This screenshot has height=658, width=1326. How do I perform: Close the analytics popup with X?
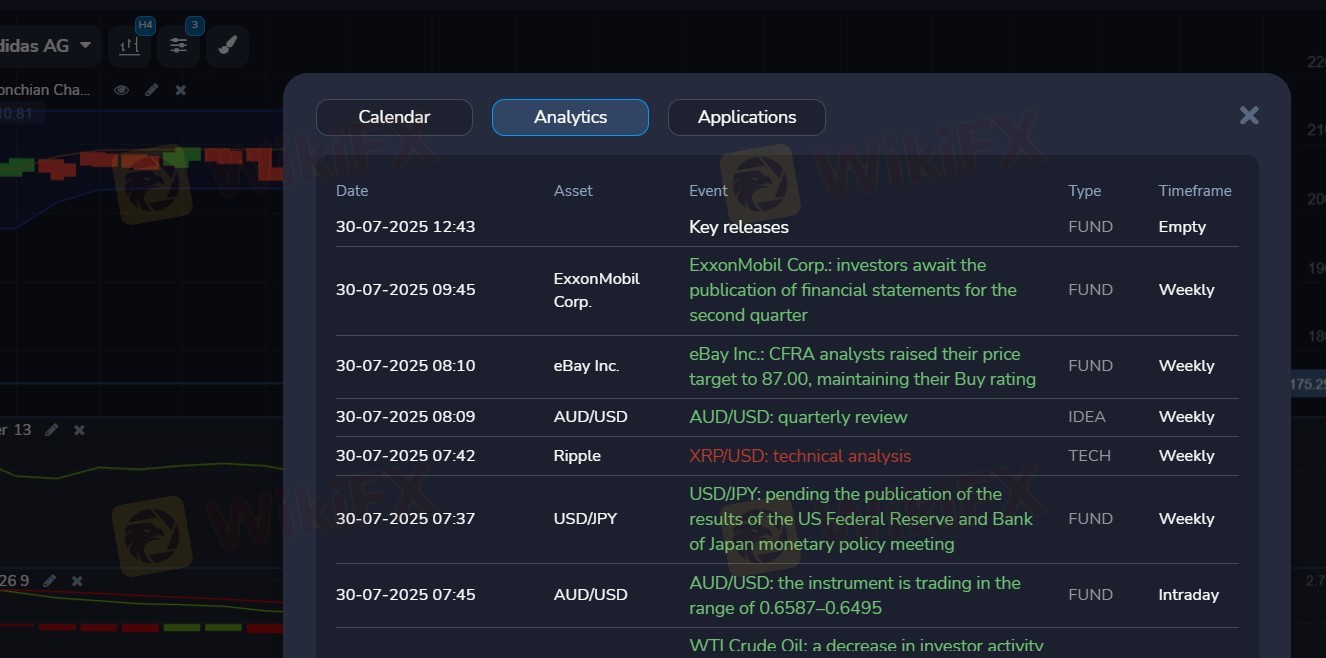click(1249, 115)
